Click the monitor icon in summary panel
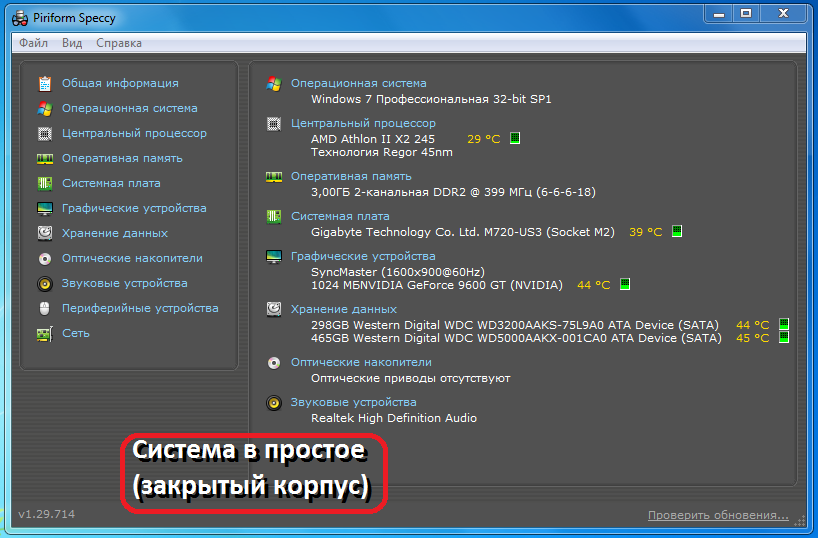The width and height of the screenshot is (818, 540). tap(274, 257)
